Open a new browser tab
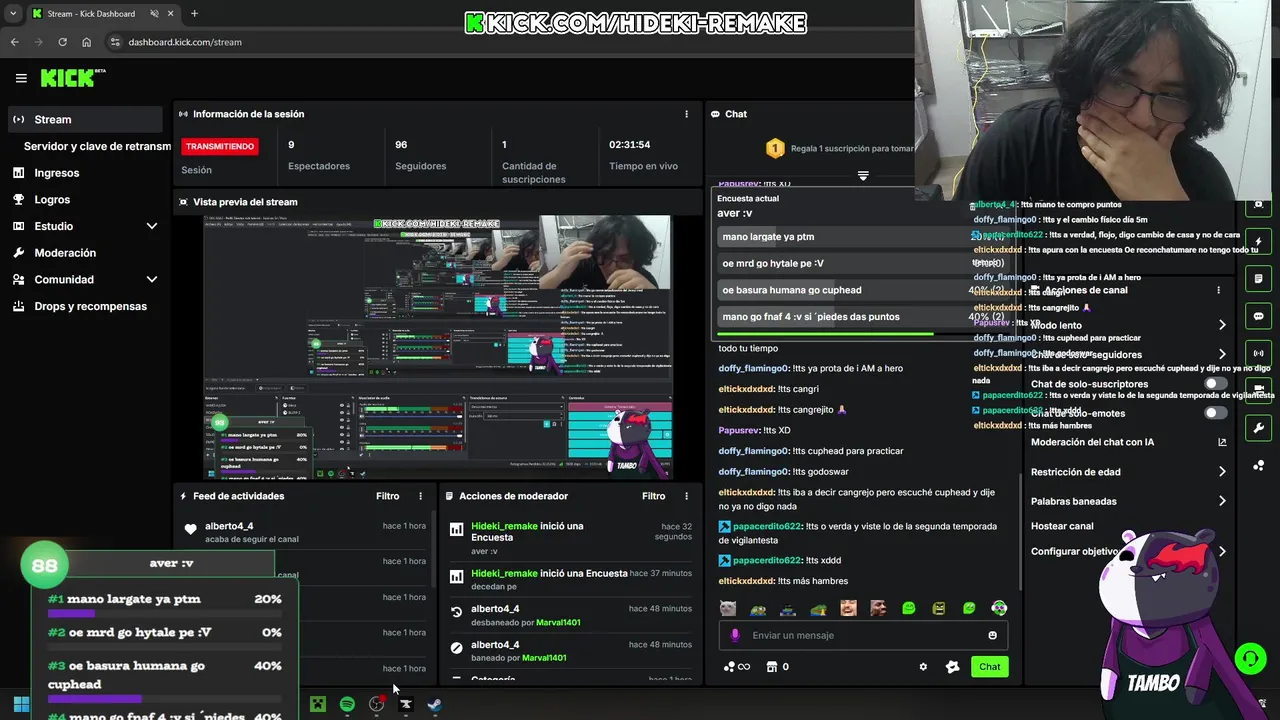Viewport: 1280px width, 720px height. pos(194,14)
